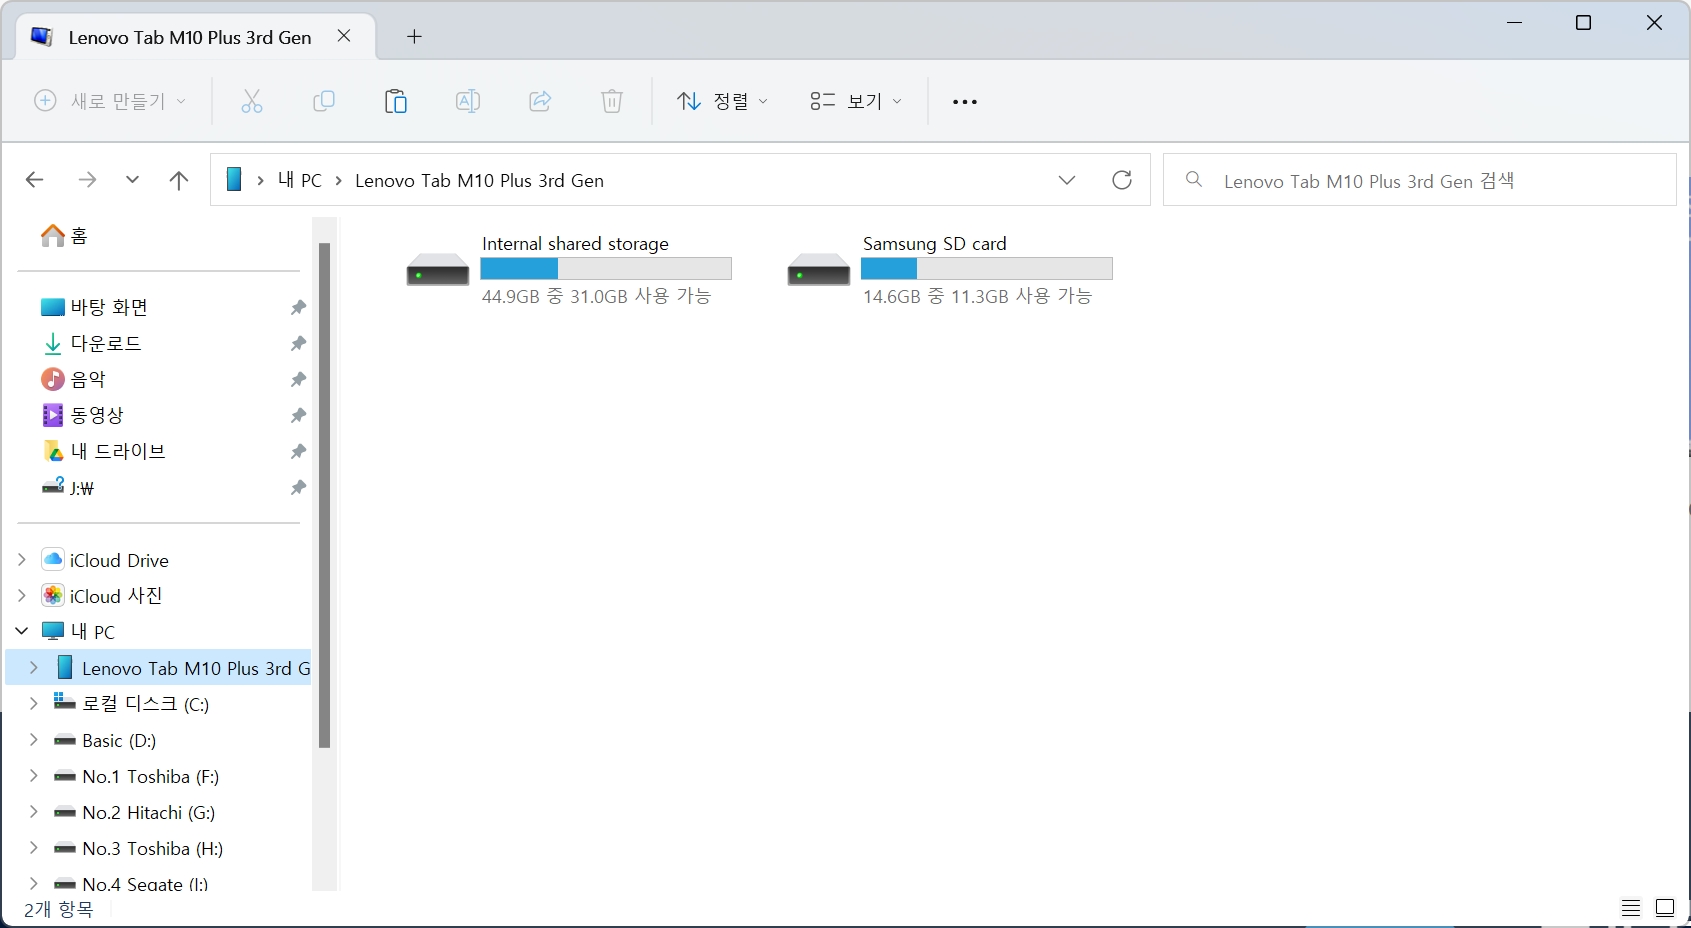Unpin 동영상 using its pin icon
This screenshot has width=1691, height=928.
click(298, 415)
